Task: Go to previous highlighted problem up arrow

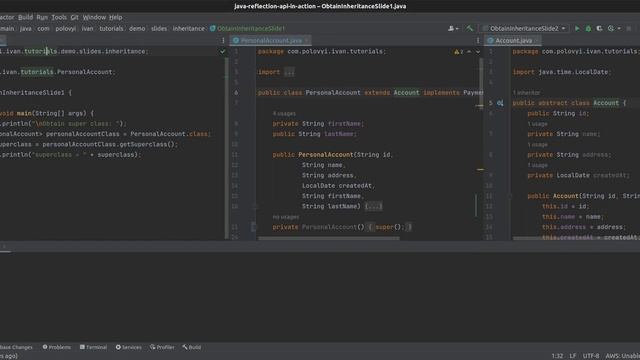Action: click(469, 51)
